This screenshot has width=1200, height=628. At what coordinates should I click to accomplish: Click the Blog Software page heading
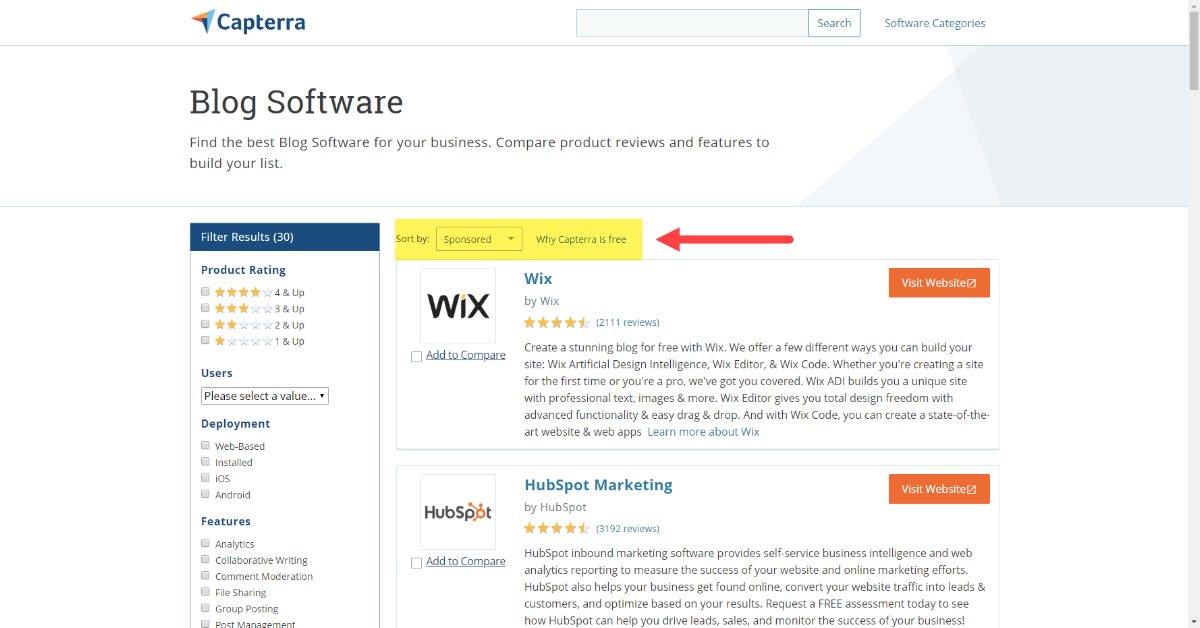coord(296,102)
